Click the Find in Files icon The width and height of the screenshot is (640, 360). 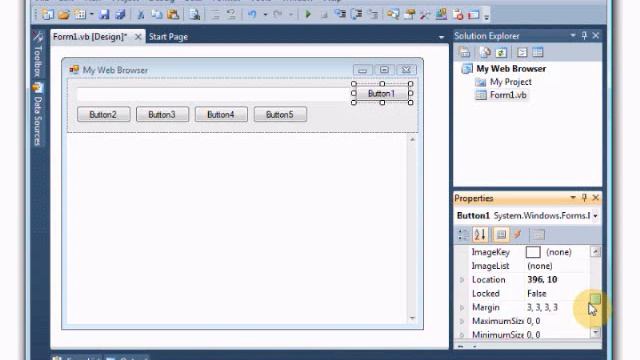[x=195, y=15]
